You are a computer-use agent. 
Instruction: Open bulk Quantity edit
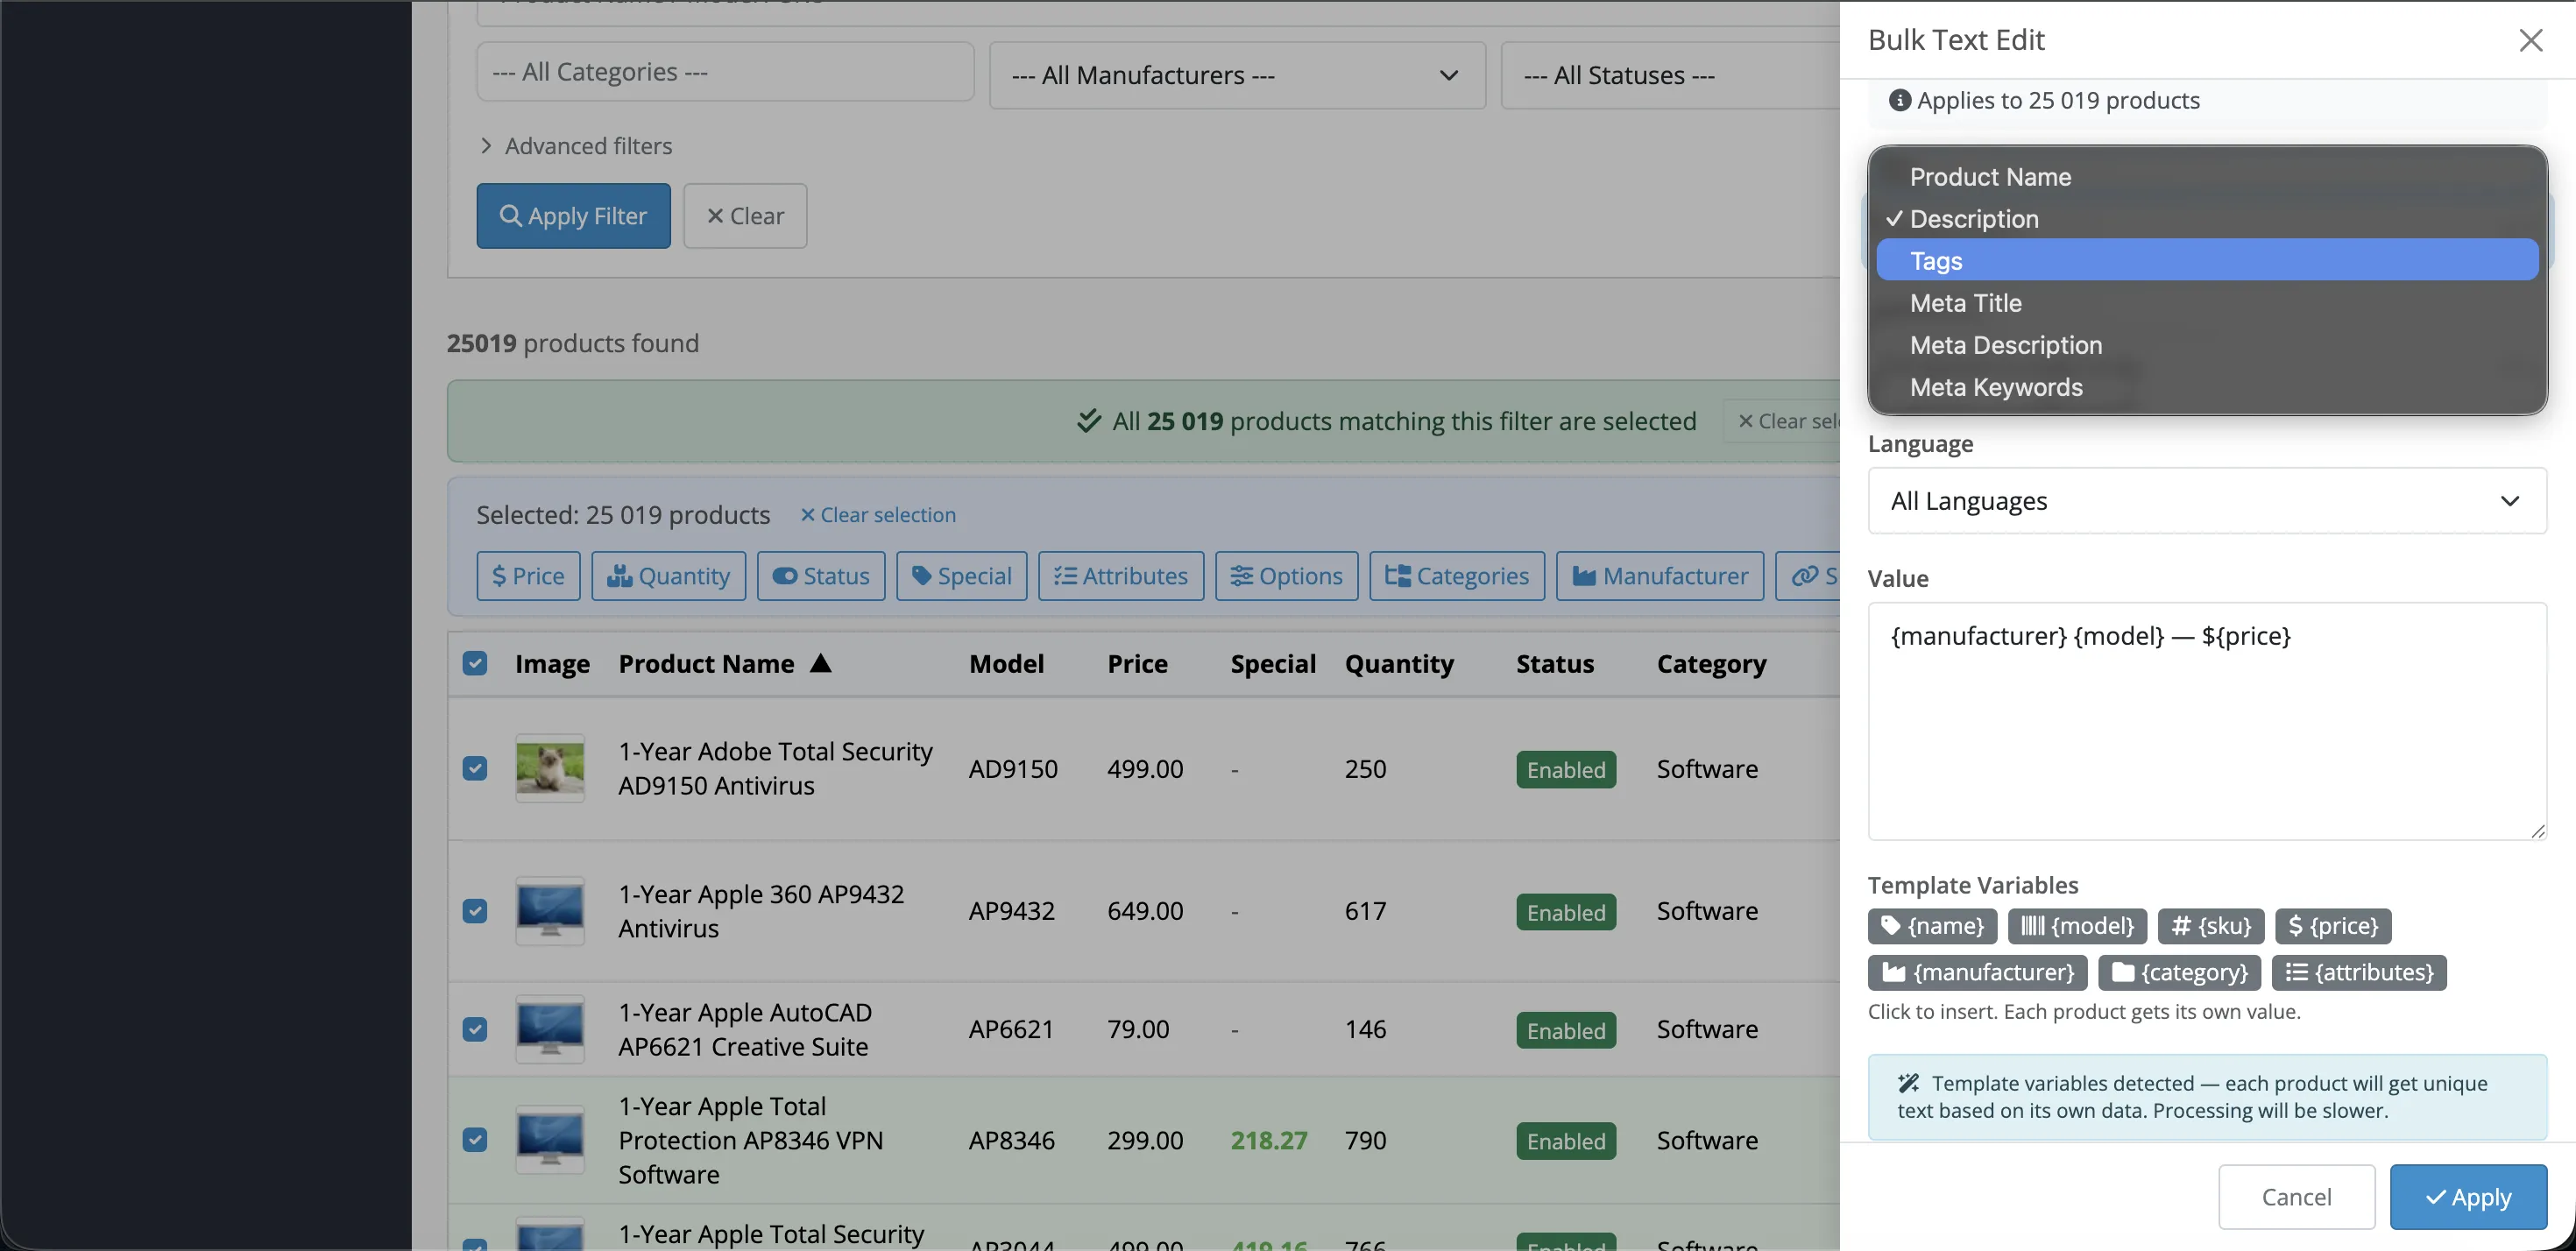[x=668, y=576]
